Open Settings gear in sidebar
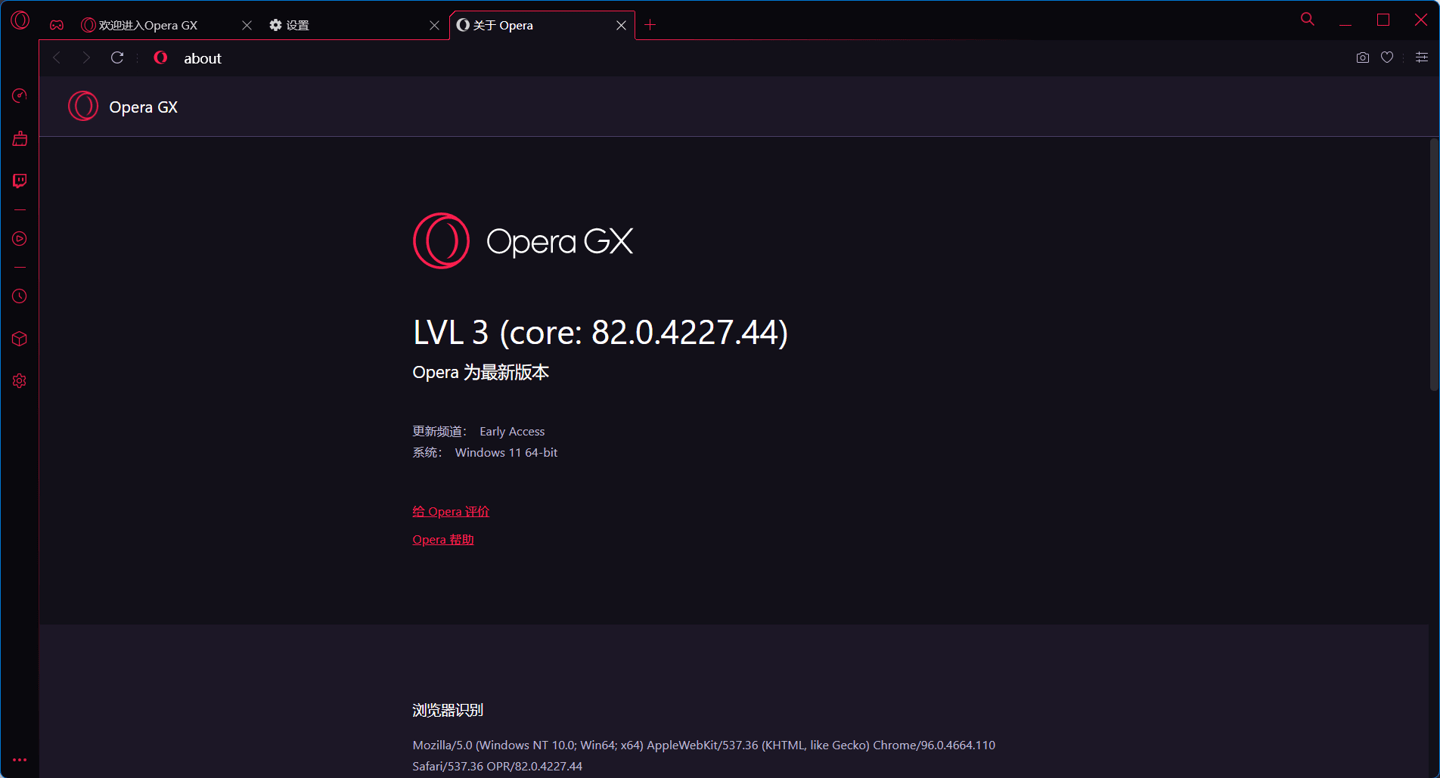The width and height of the screenshot is (1440, 778). coord(19,381)
